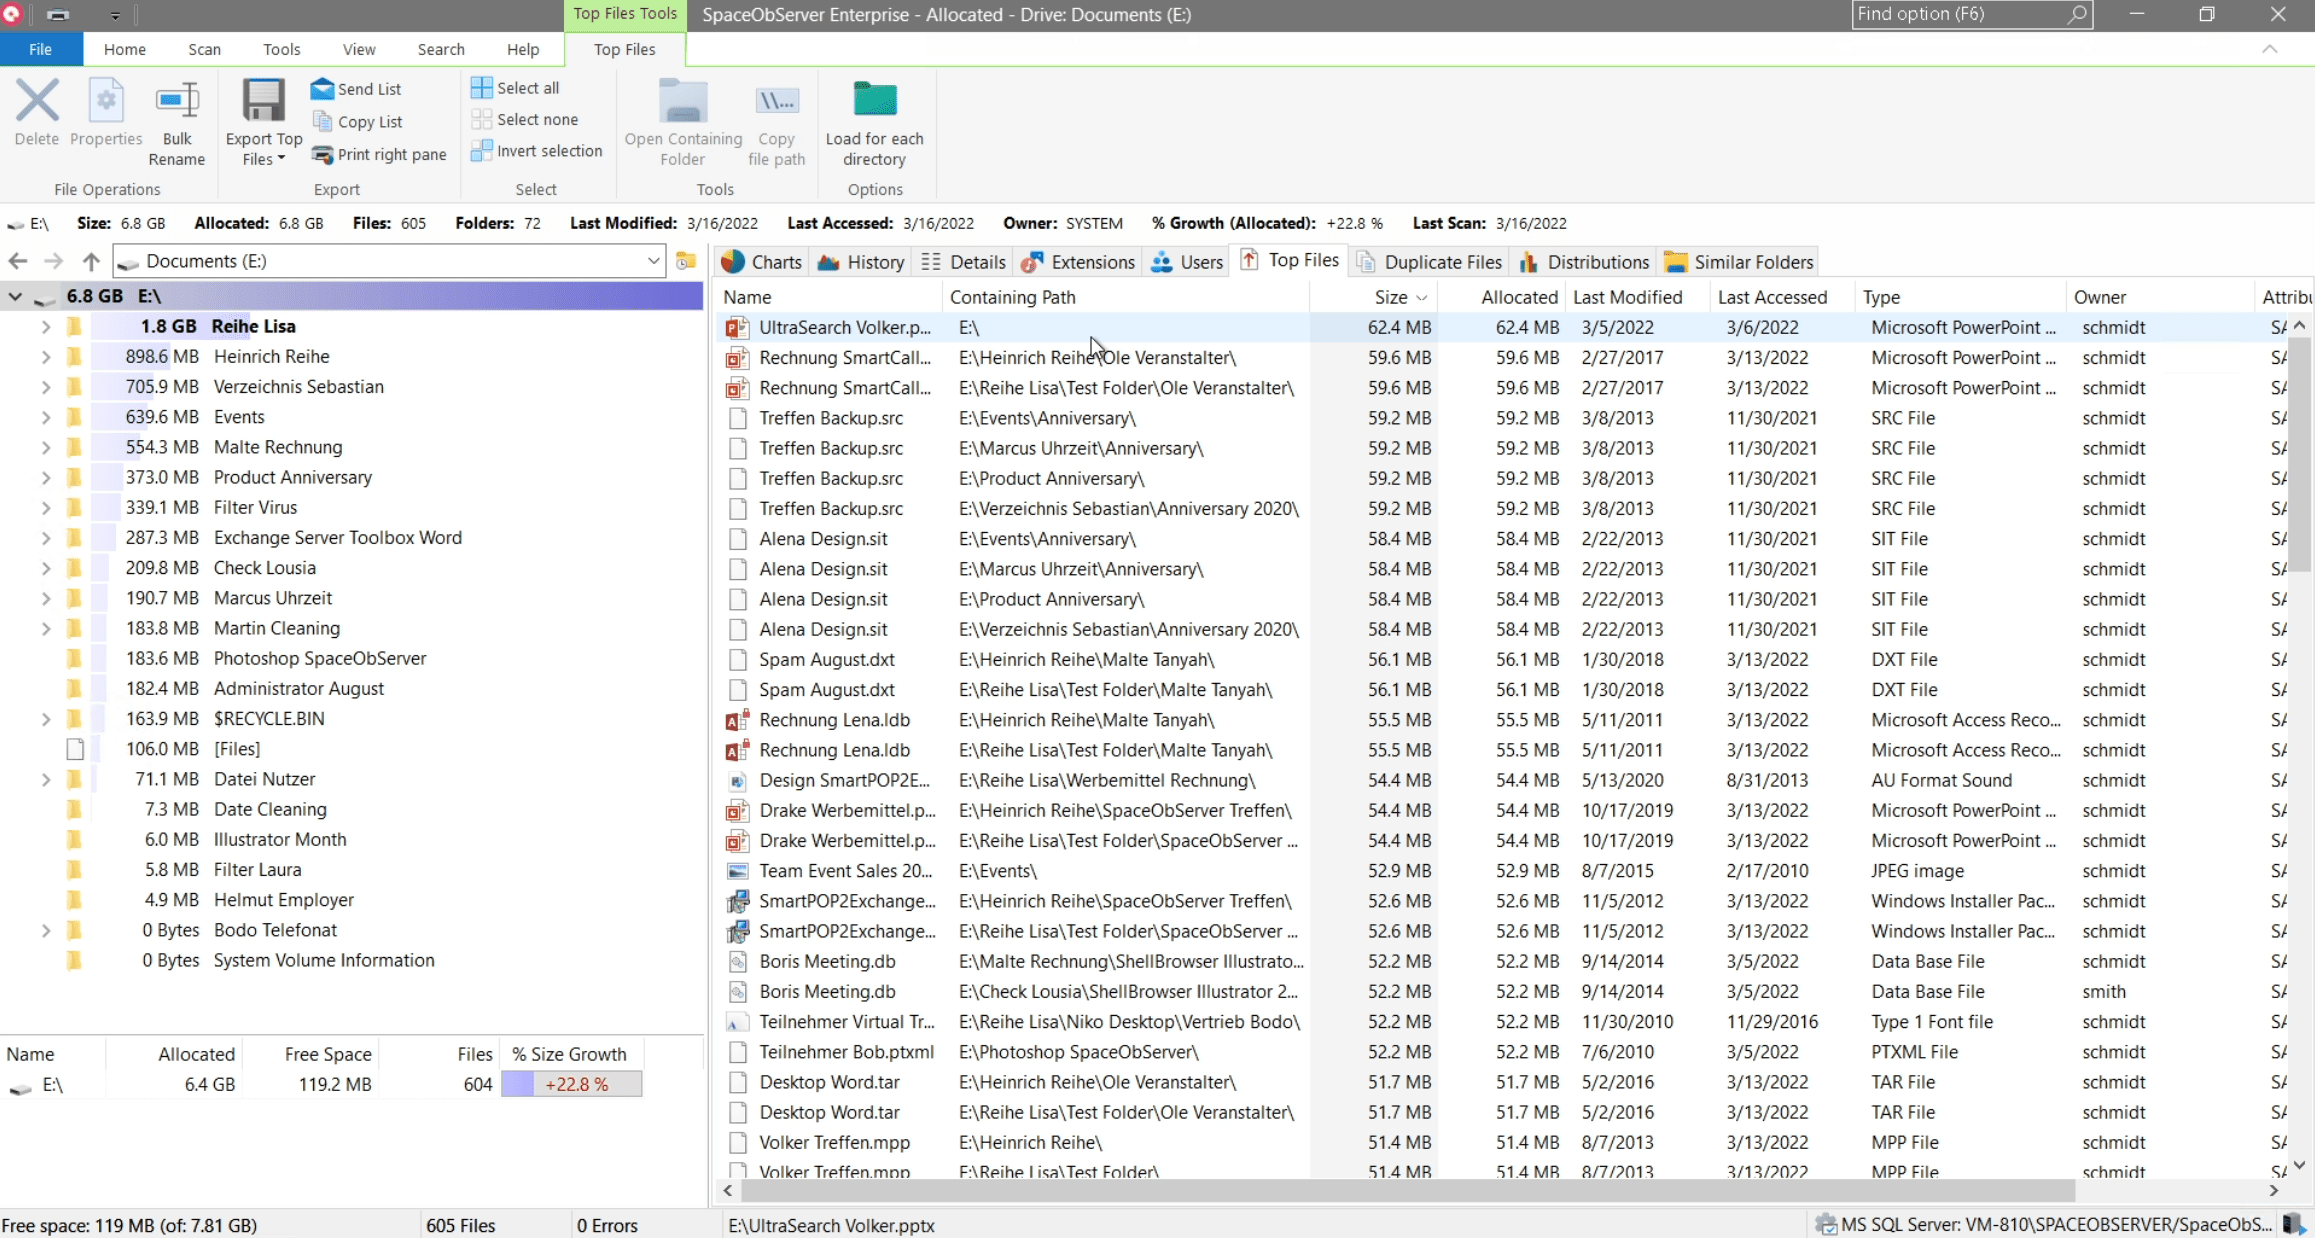Sort by the Last Modified column header
The height and width of the screenshot is (1238, 2315).
(1627, 297)
